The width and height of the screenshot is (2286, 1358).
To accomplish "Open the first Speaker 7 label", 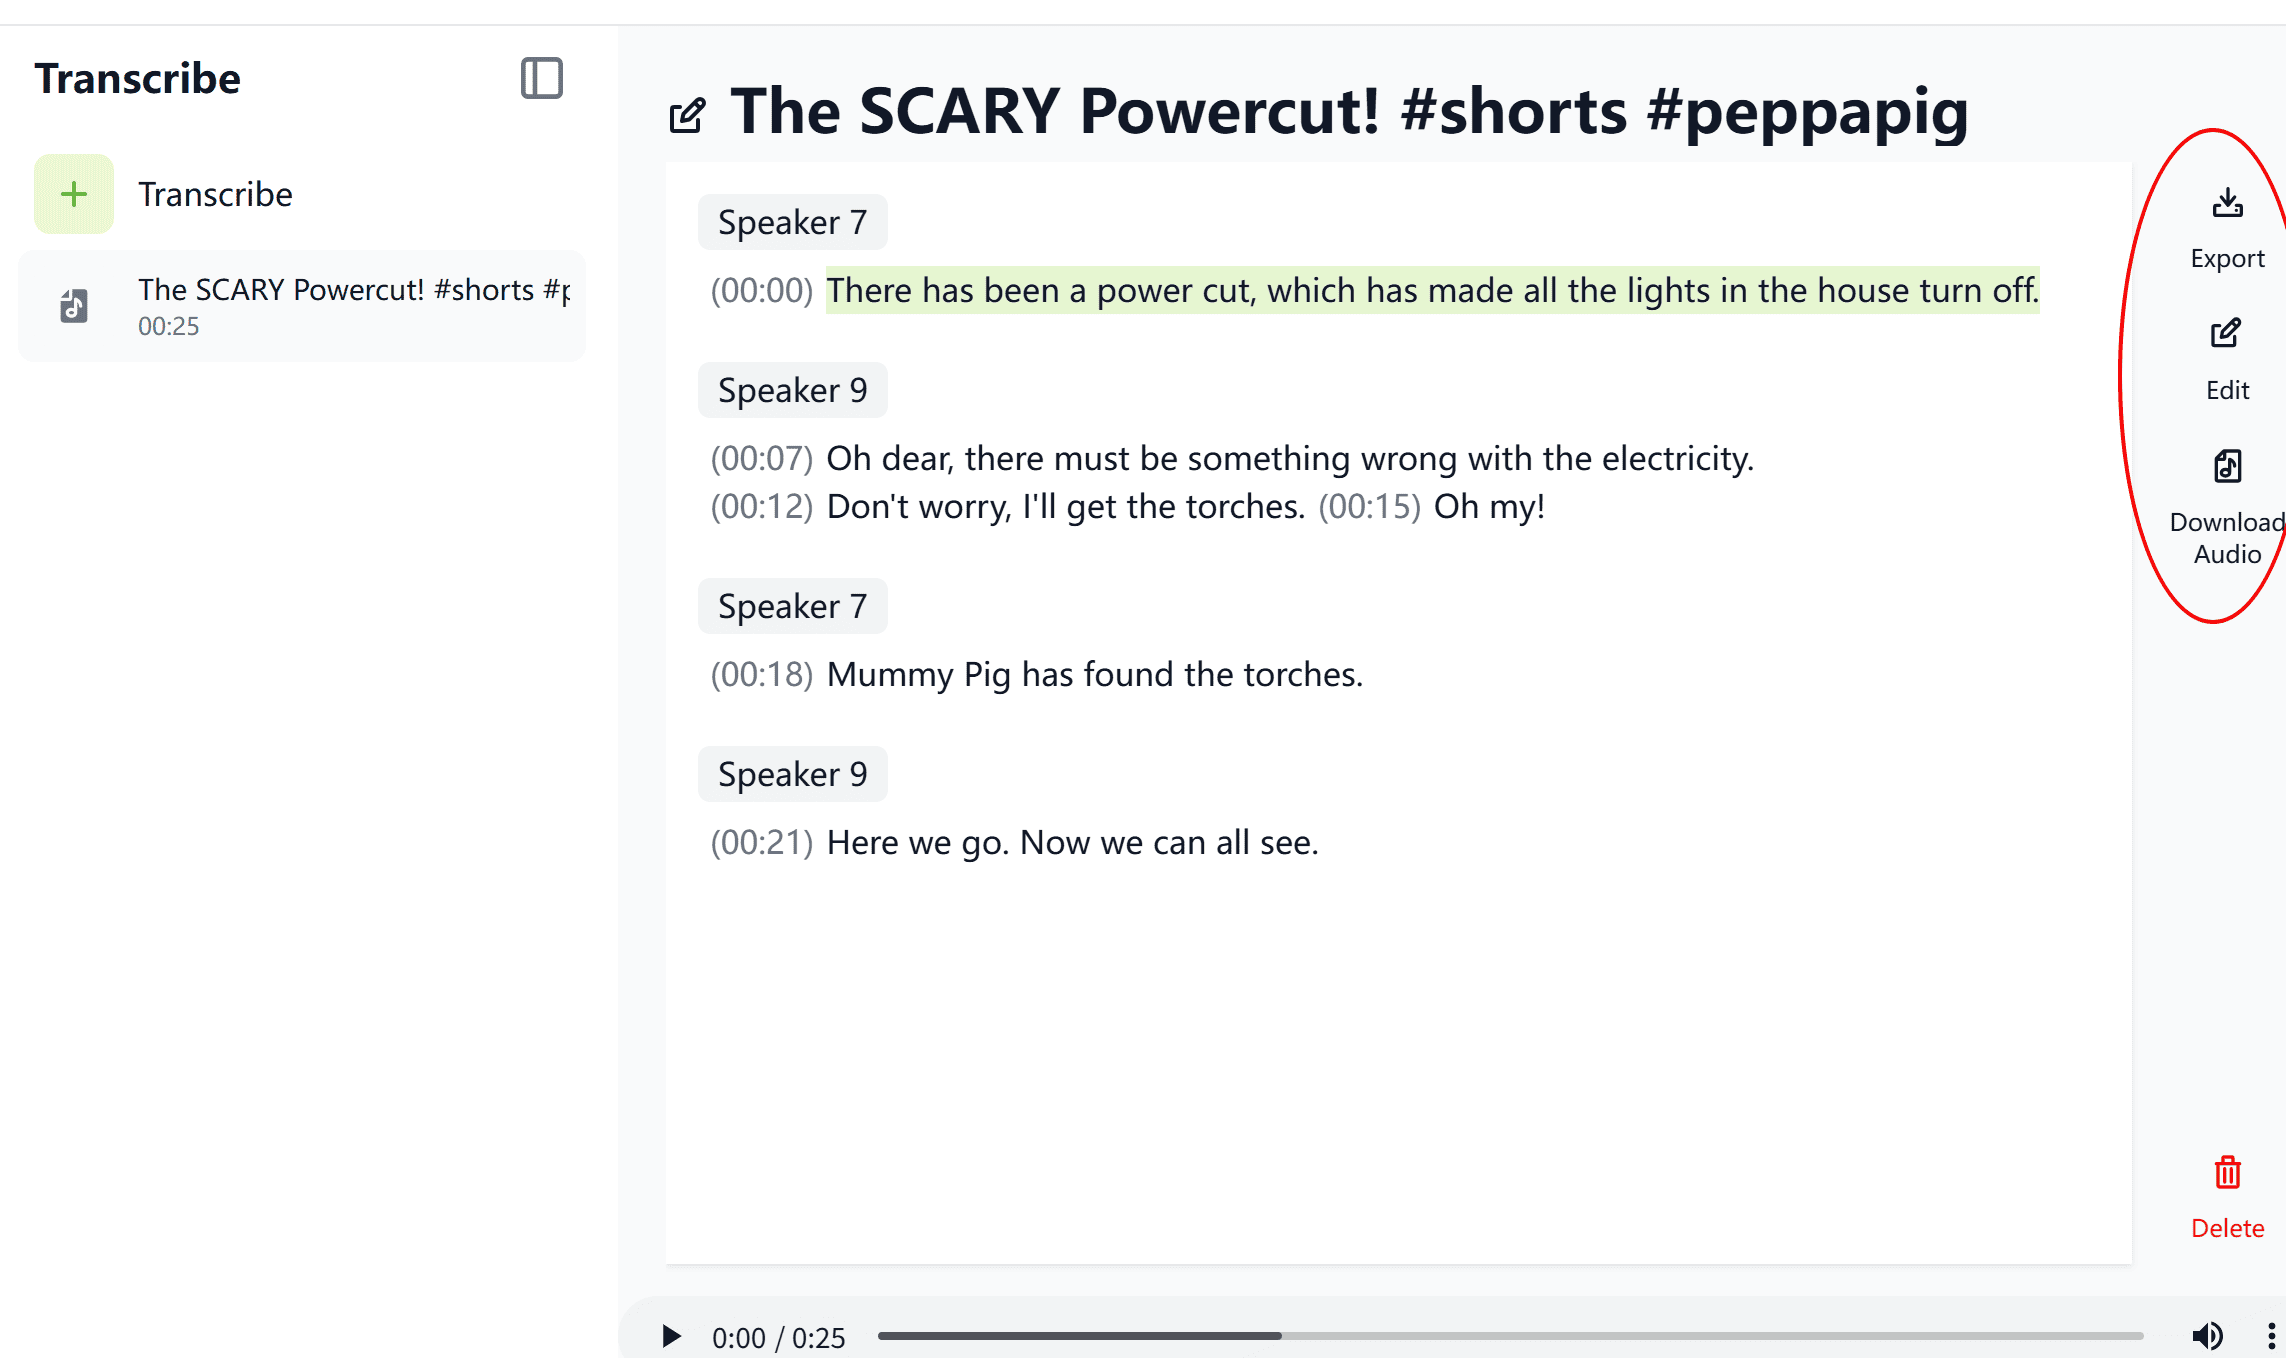I will tap(792, 222).
